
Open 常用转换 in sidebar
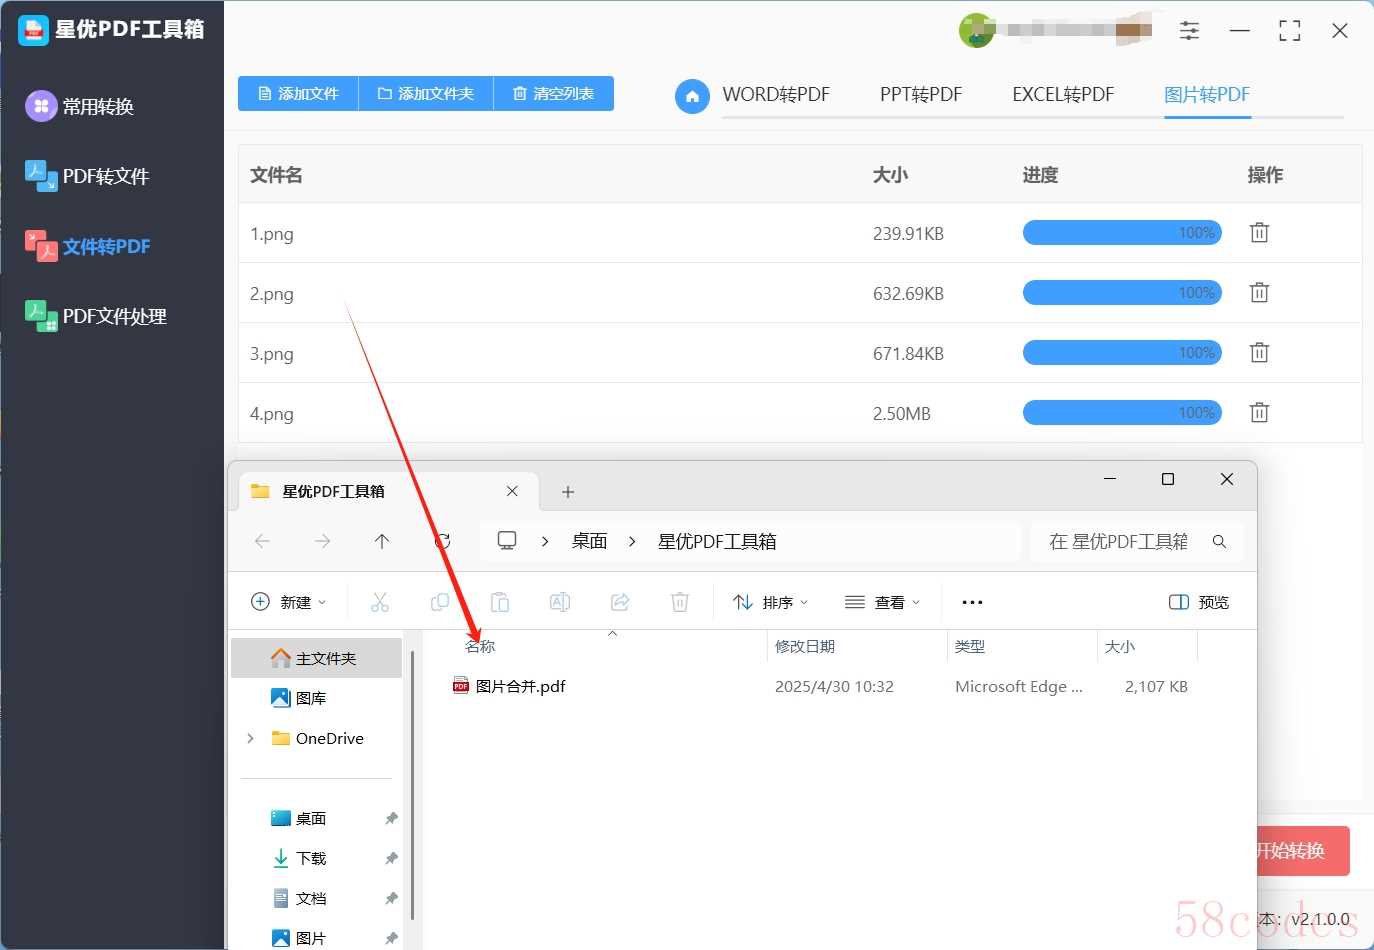point(80,106)
